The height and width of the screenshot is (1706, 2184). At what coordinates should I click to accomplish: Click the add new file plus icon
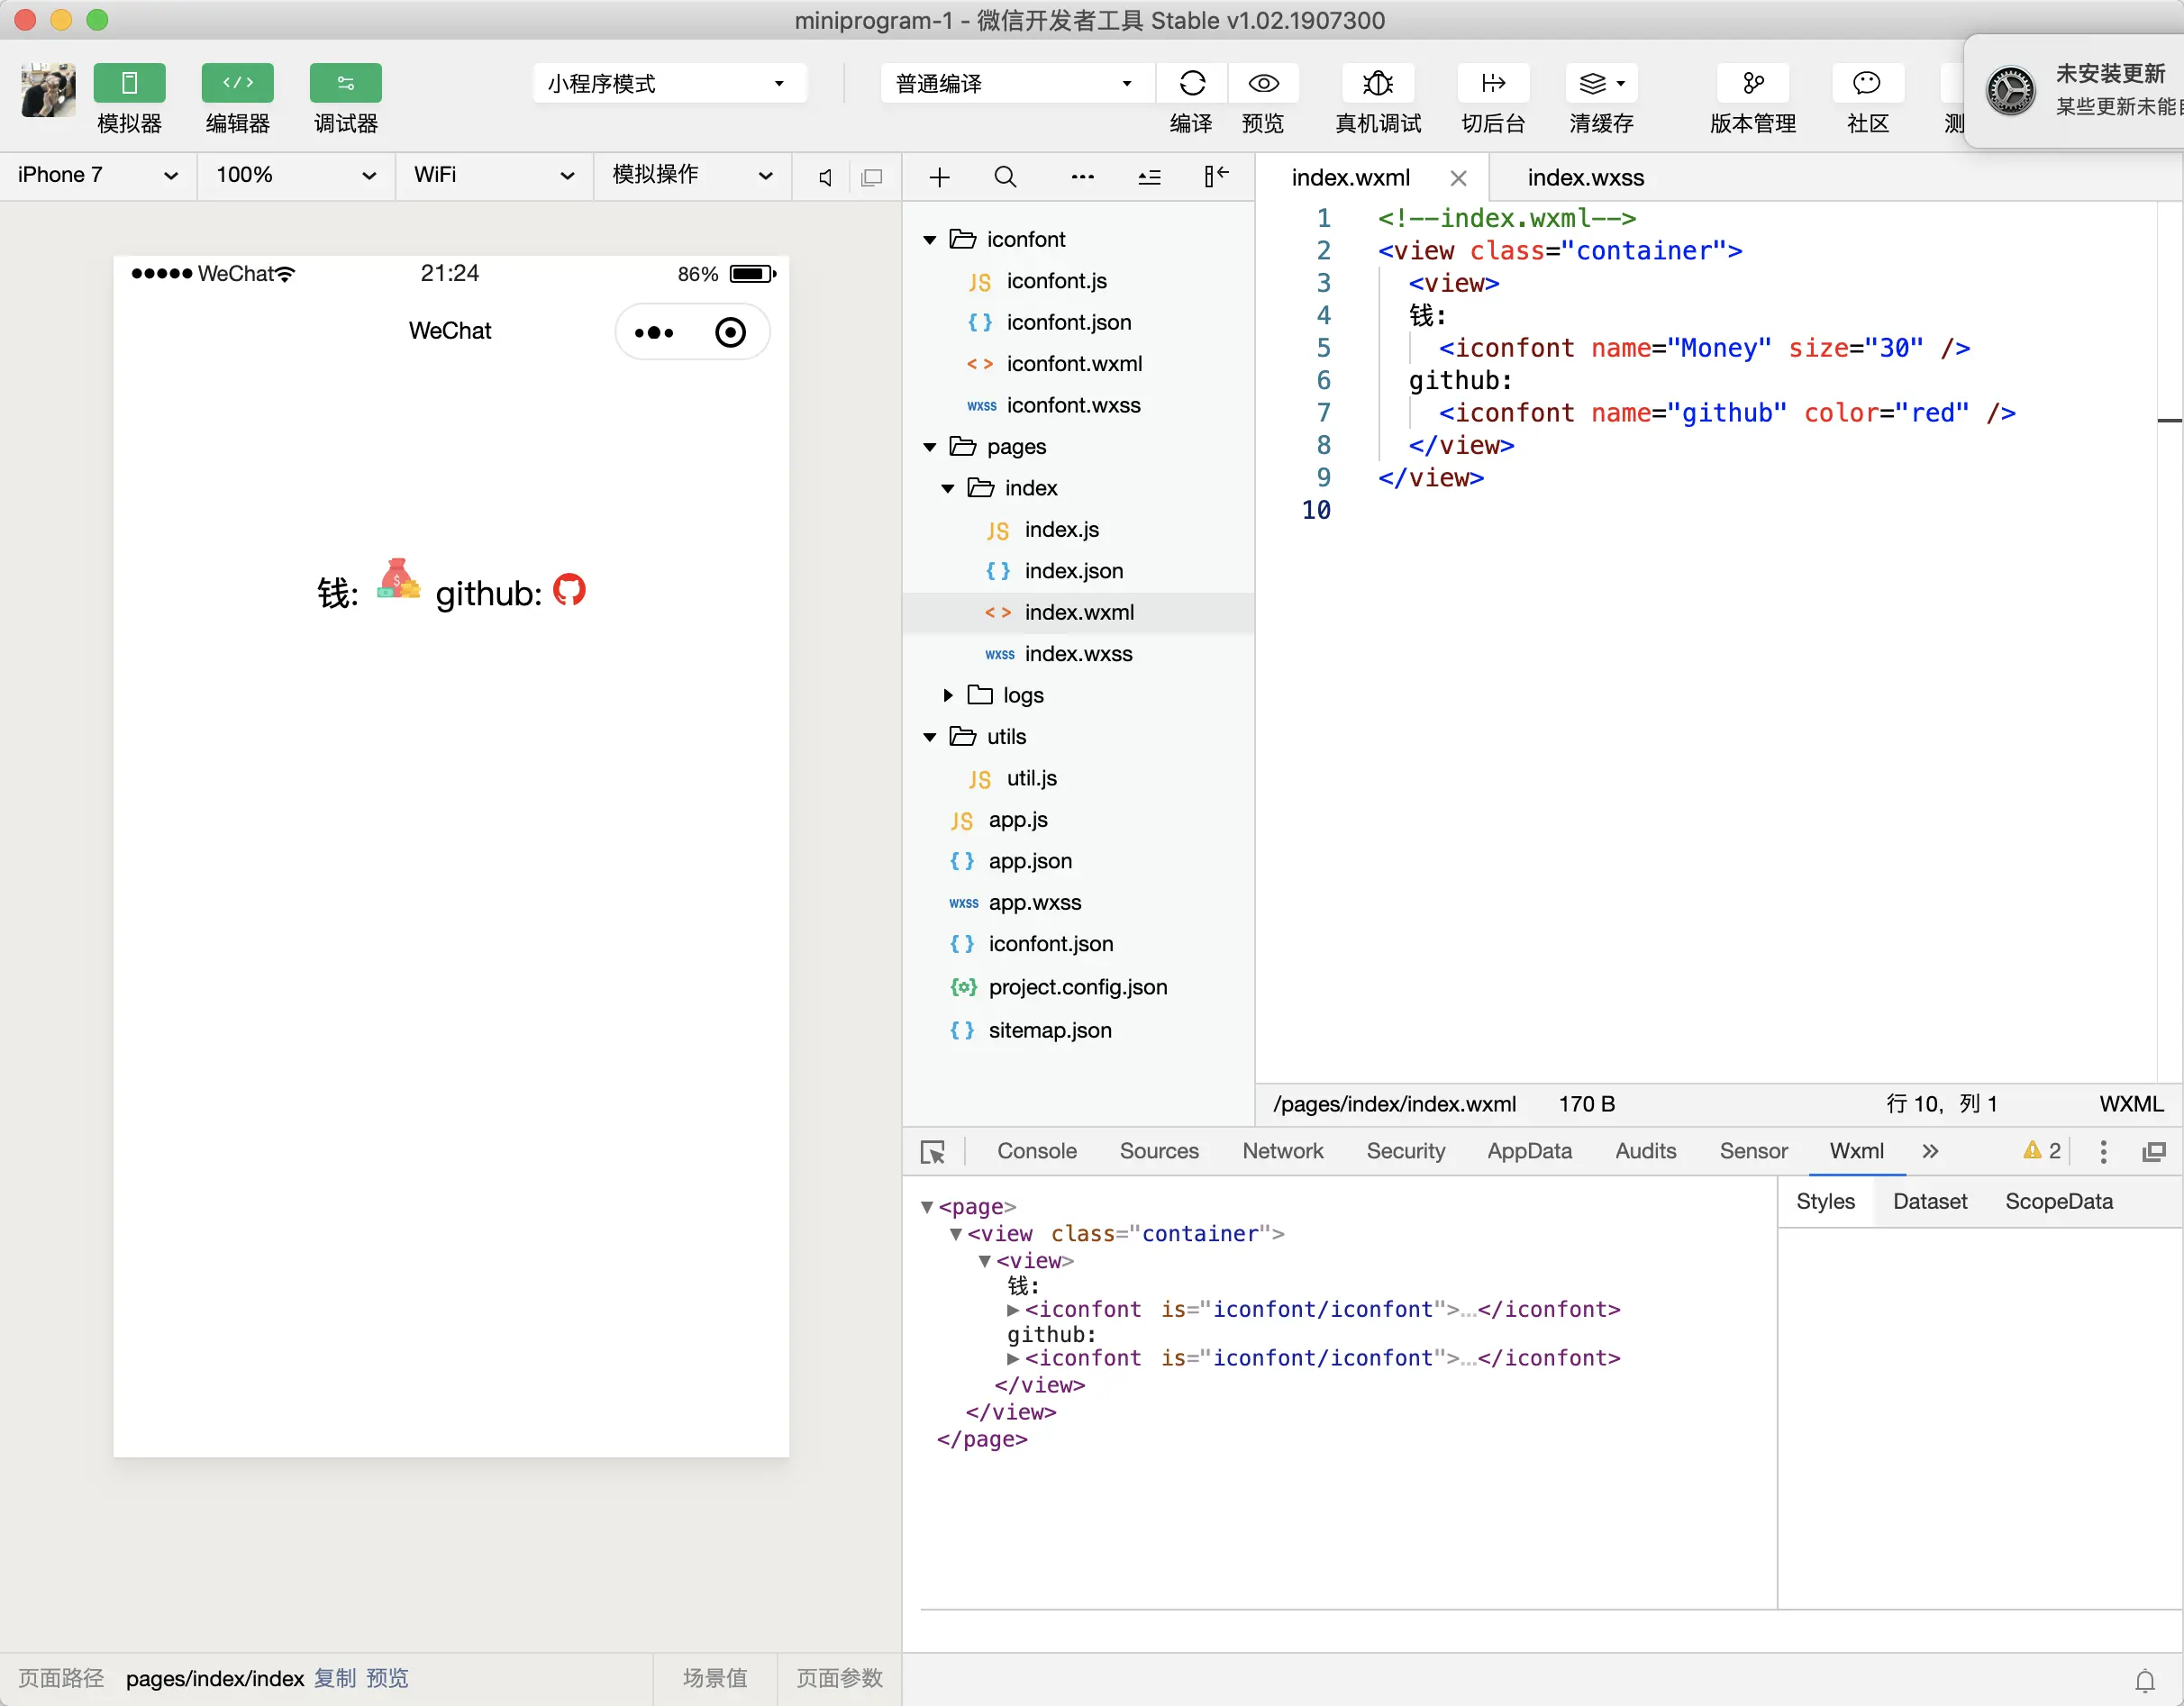click(x=939, y=178)
